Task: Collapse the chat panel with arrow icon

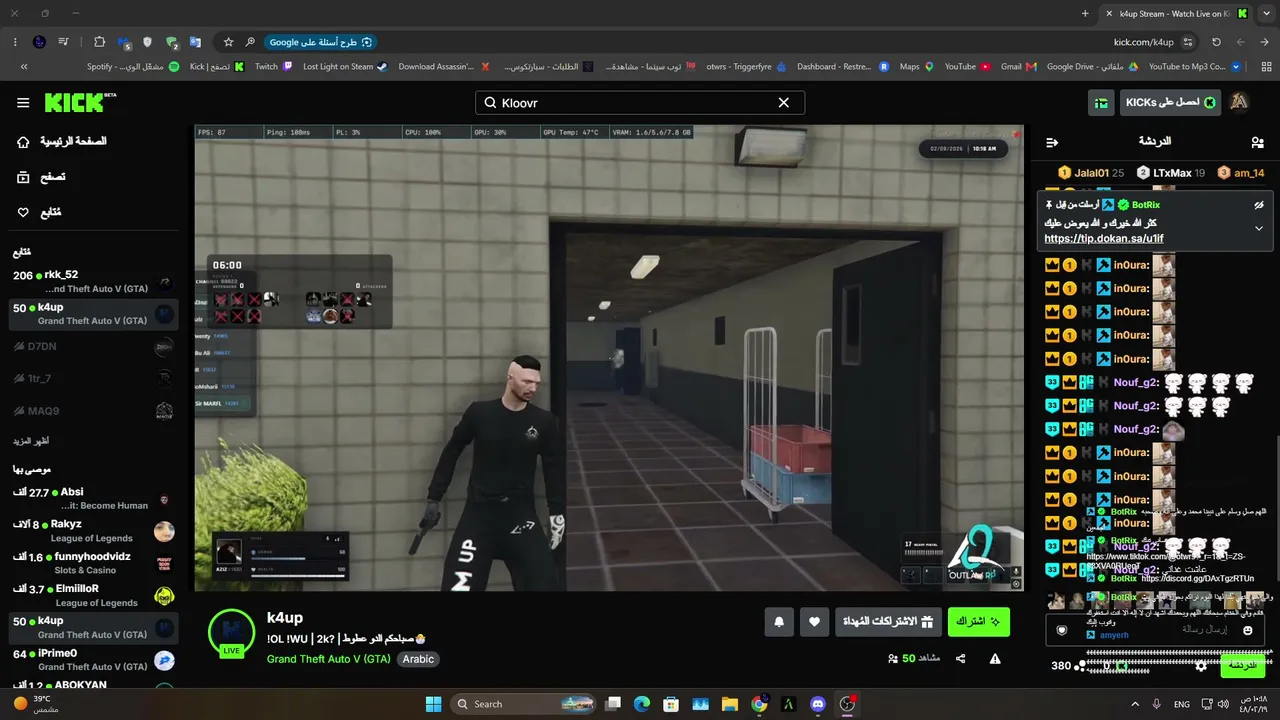Action: click(x=1051, y=143)
